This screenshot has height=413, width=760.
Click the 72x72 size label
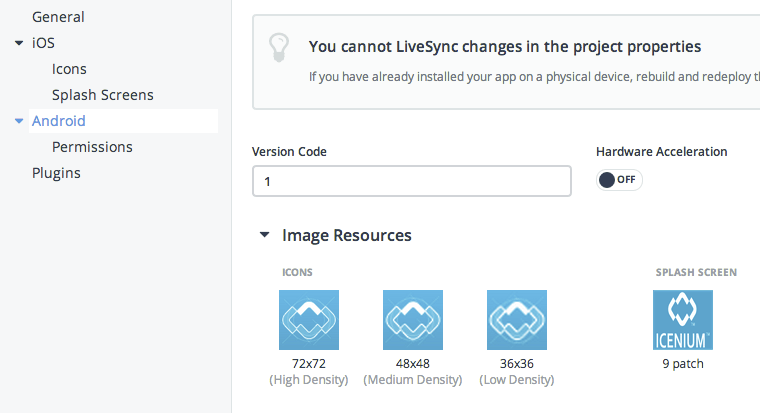coord(309,364)
